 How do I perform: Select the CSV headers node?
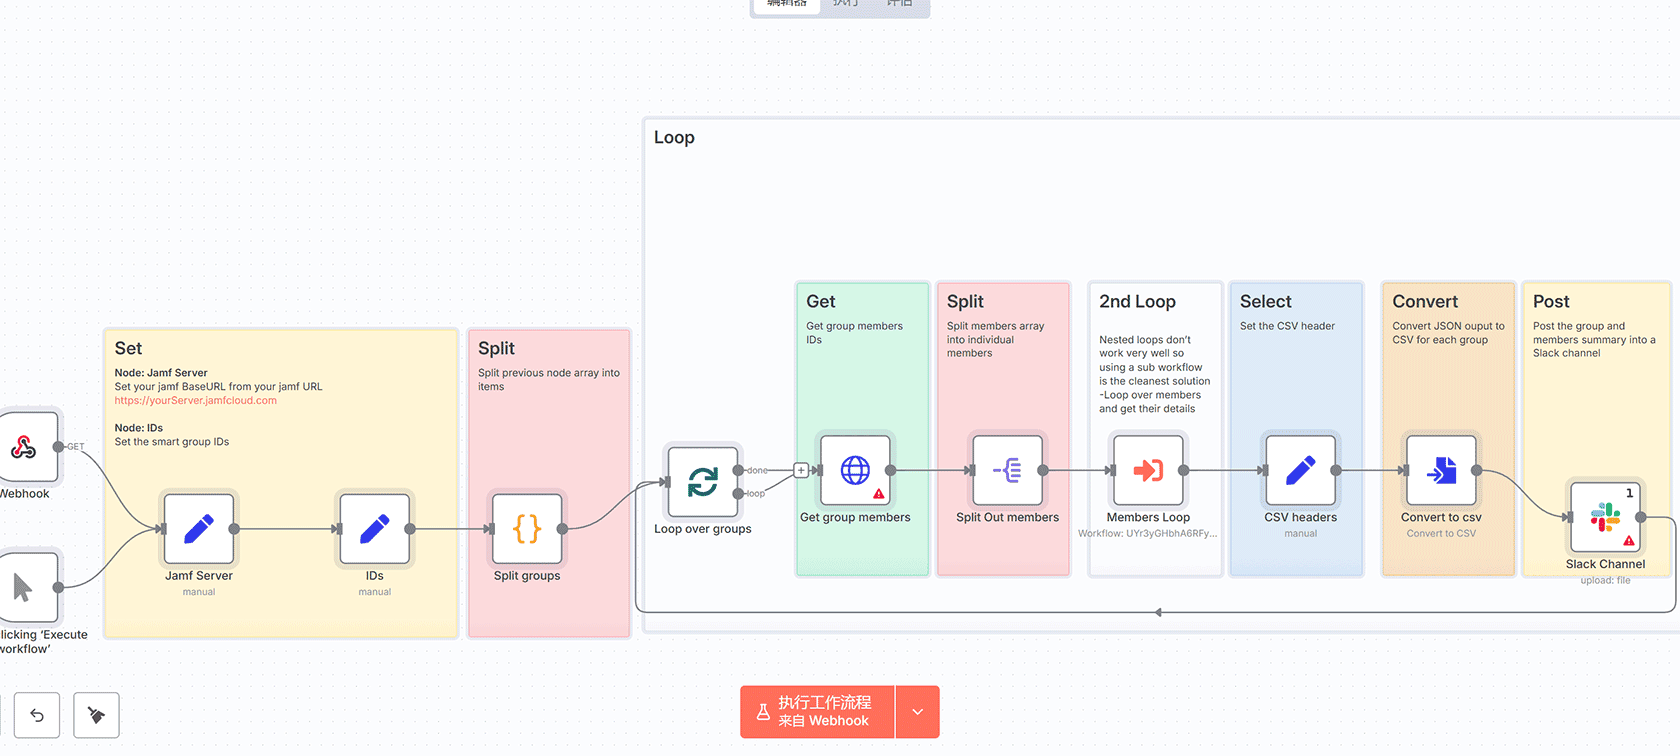click(1300, 470)
